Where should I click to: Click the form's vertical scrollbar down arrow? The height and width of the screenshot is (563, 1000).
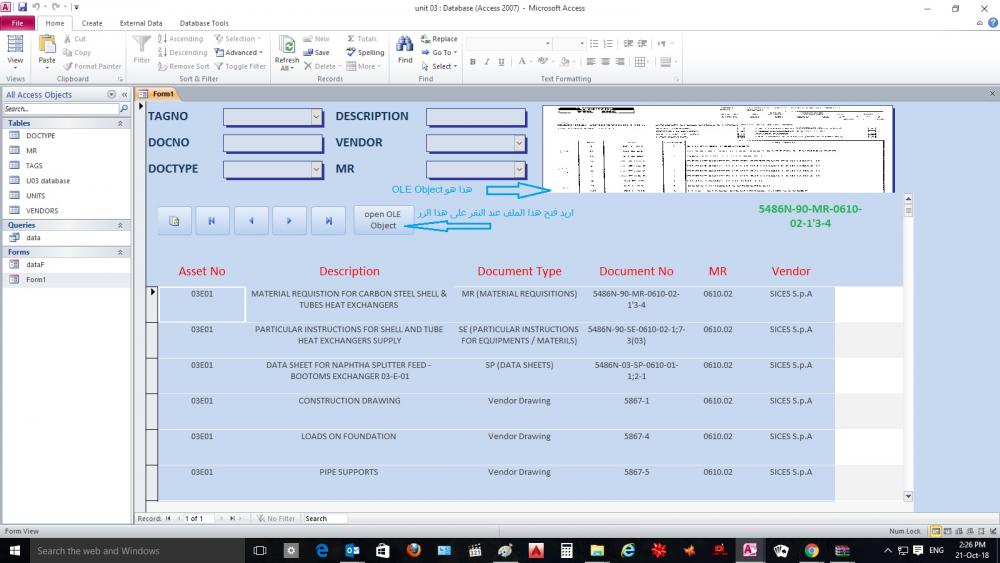point(908,496)
